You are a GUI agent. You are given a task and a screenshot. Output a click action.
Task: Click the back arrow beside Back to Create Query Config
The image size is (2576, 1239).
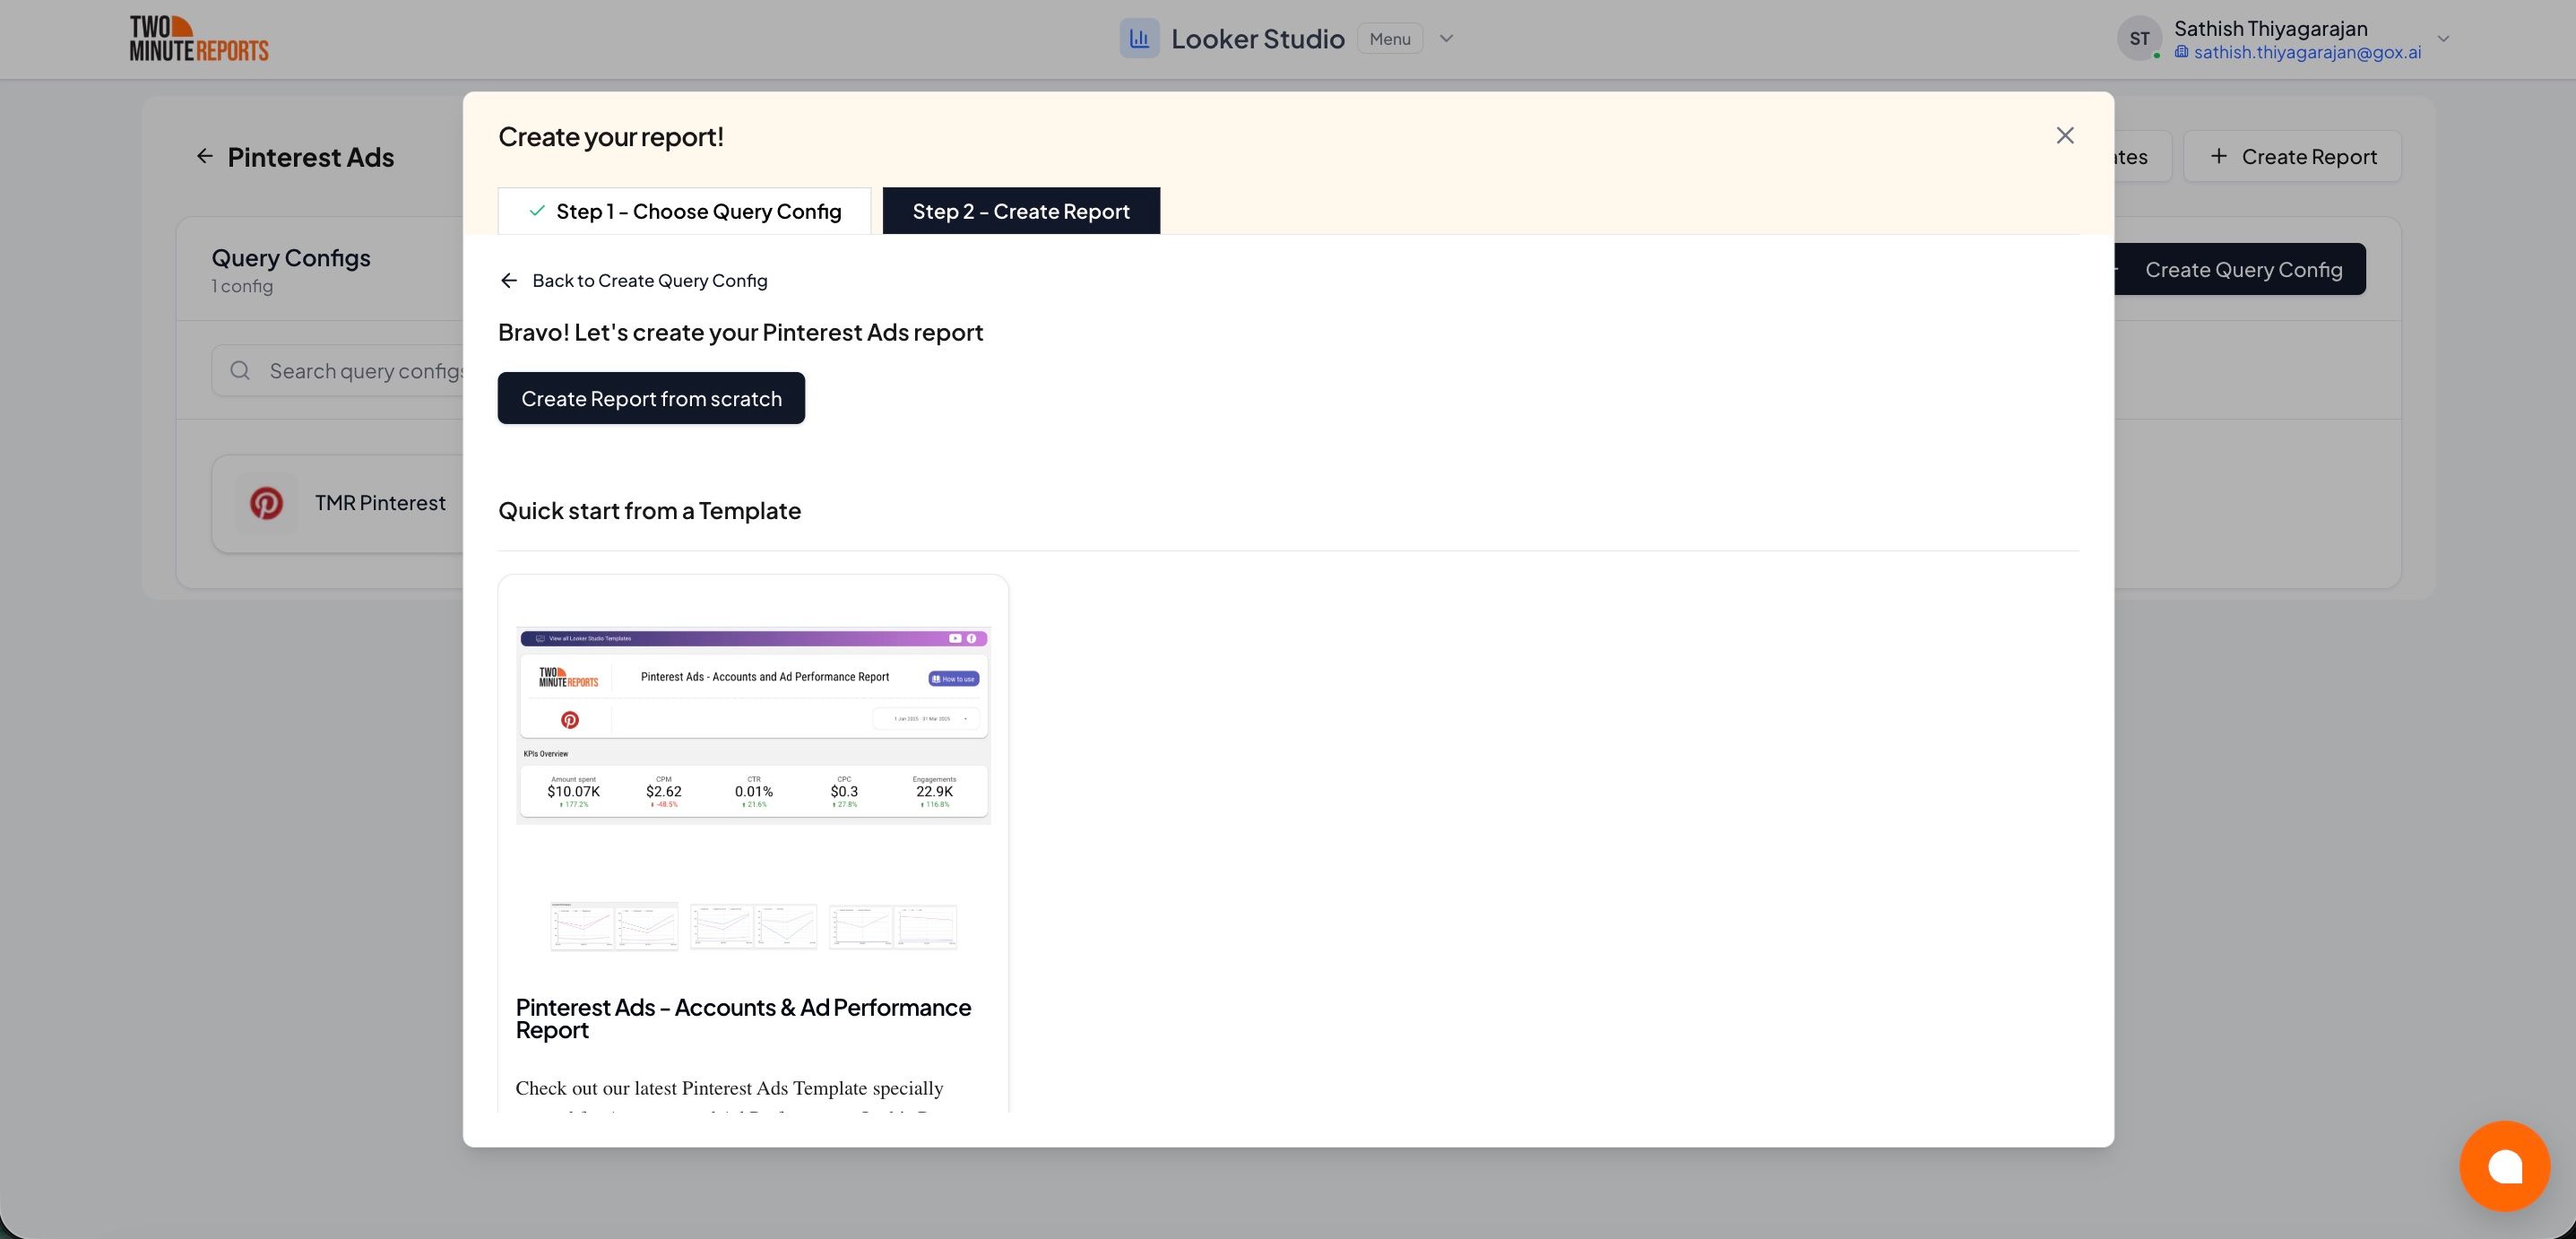click(x=509, y=280)
